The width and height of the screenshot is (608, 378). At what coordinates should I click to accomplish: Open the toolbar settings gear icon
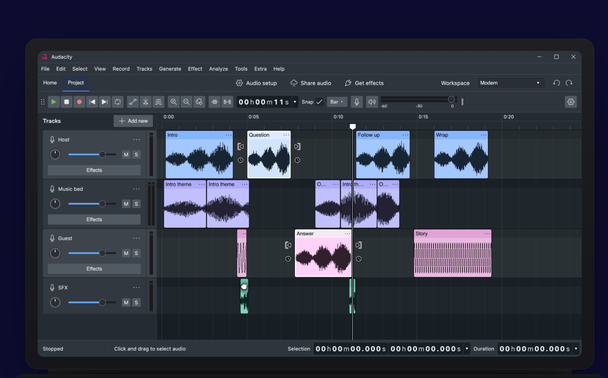click(x=571, y=102)
